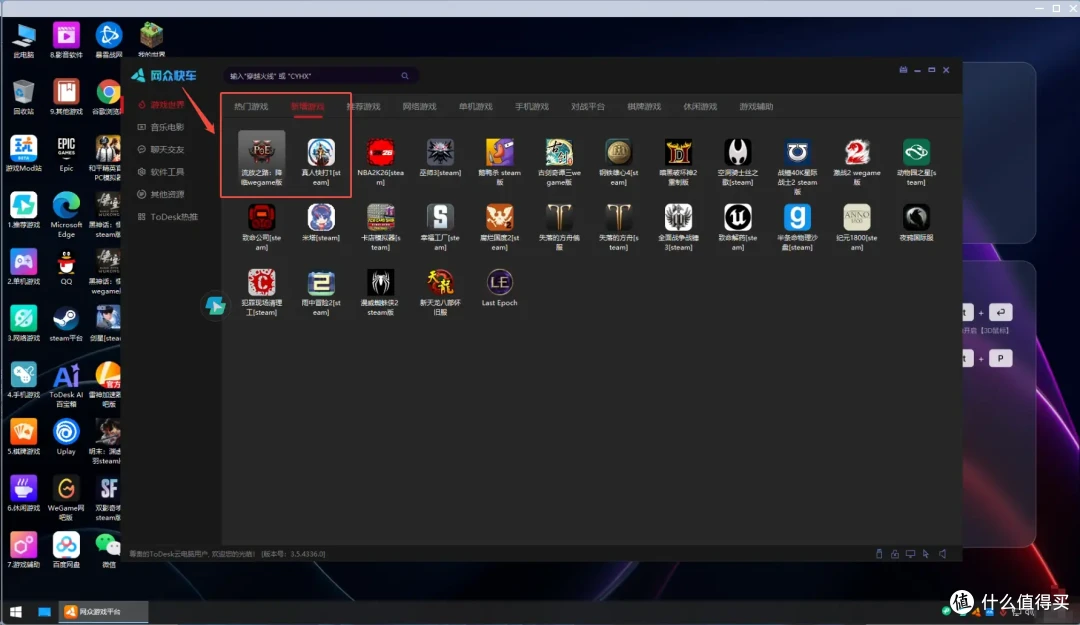Switch to 休闲游戏 tab
The image size is (1080, 625).
click(700, 107)
